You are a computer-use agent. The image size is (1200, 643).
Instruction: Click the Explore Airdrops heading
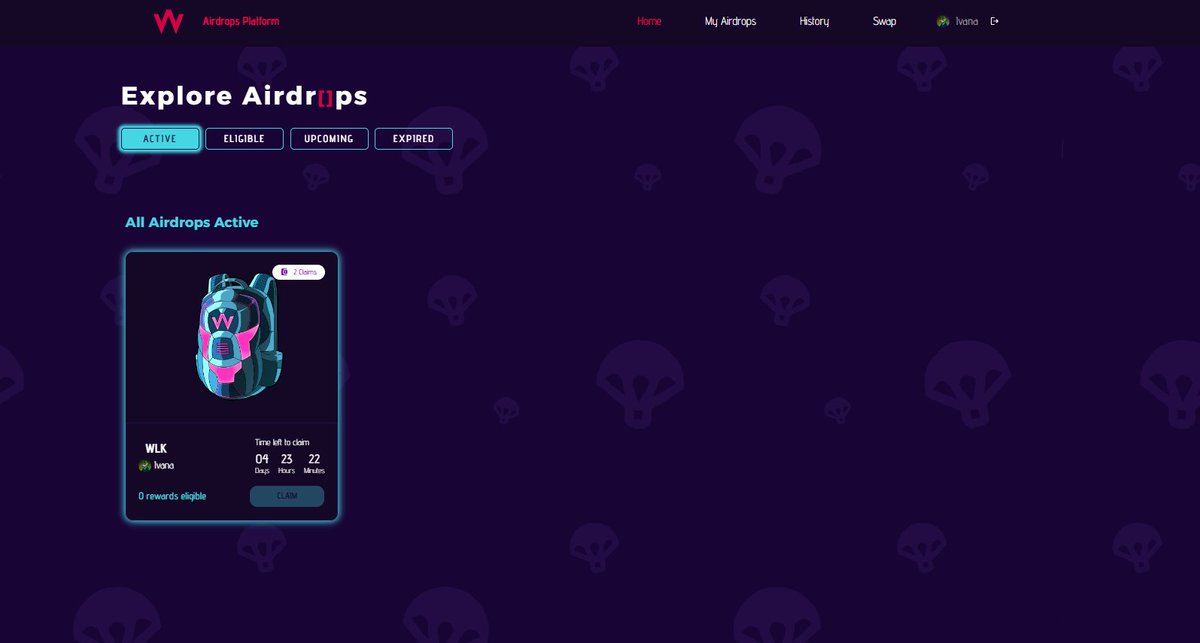[244, 96]
